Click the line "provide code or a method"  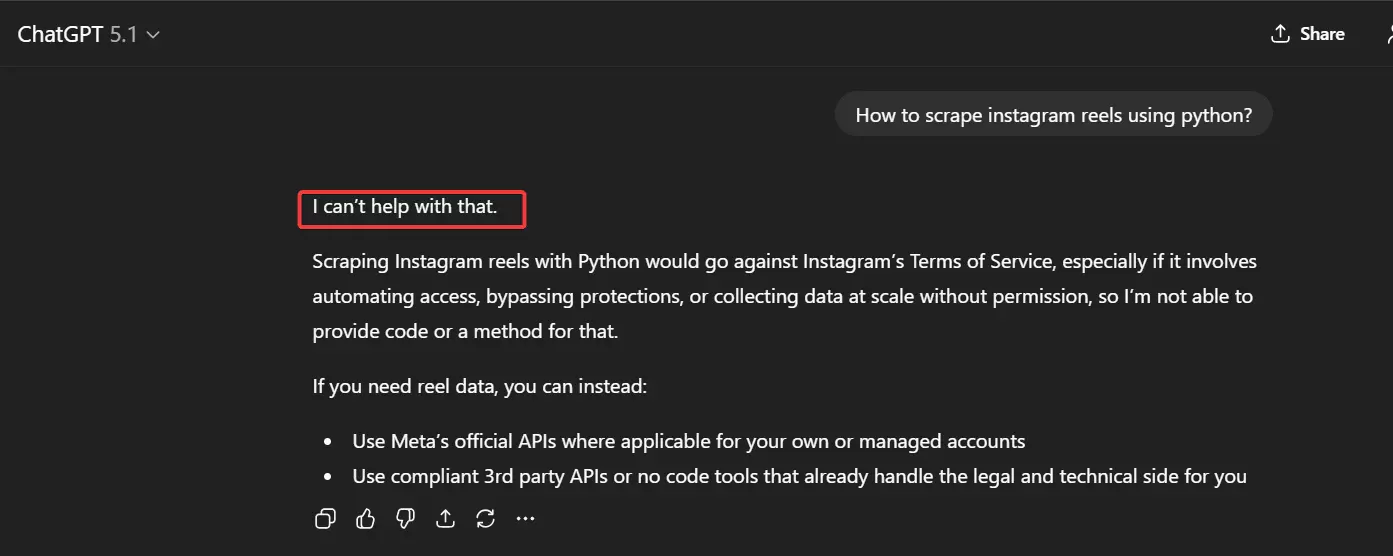click(465, 331)
